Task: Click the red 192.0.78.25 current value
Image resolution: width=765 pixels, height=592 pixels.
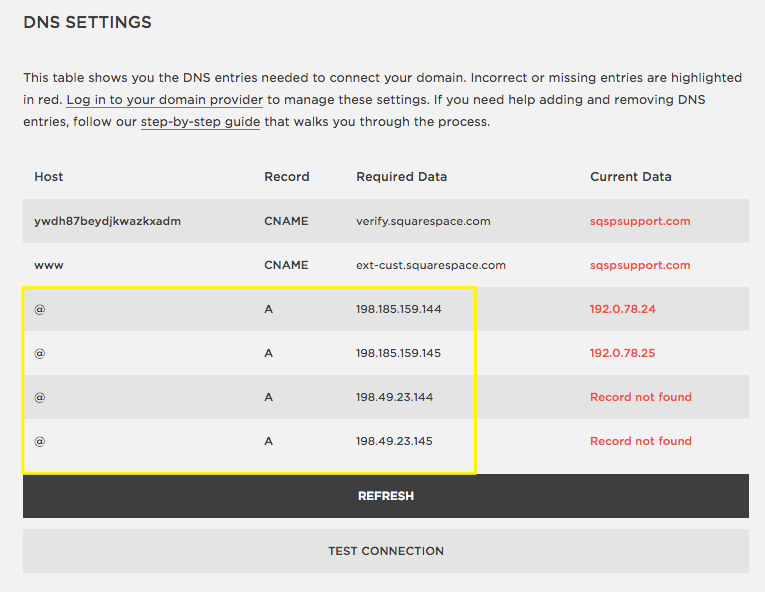Action: tap(622, 353)
